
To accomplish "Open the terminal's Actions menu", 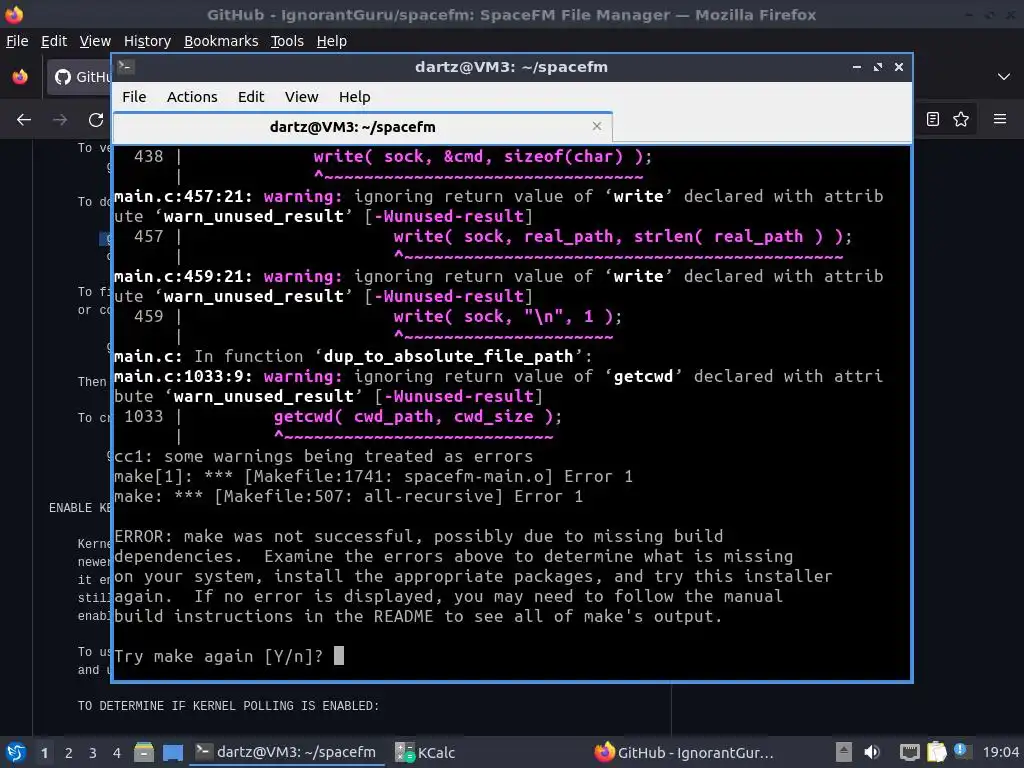I will point(192,97).
